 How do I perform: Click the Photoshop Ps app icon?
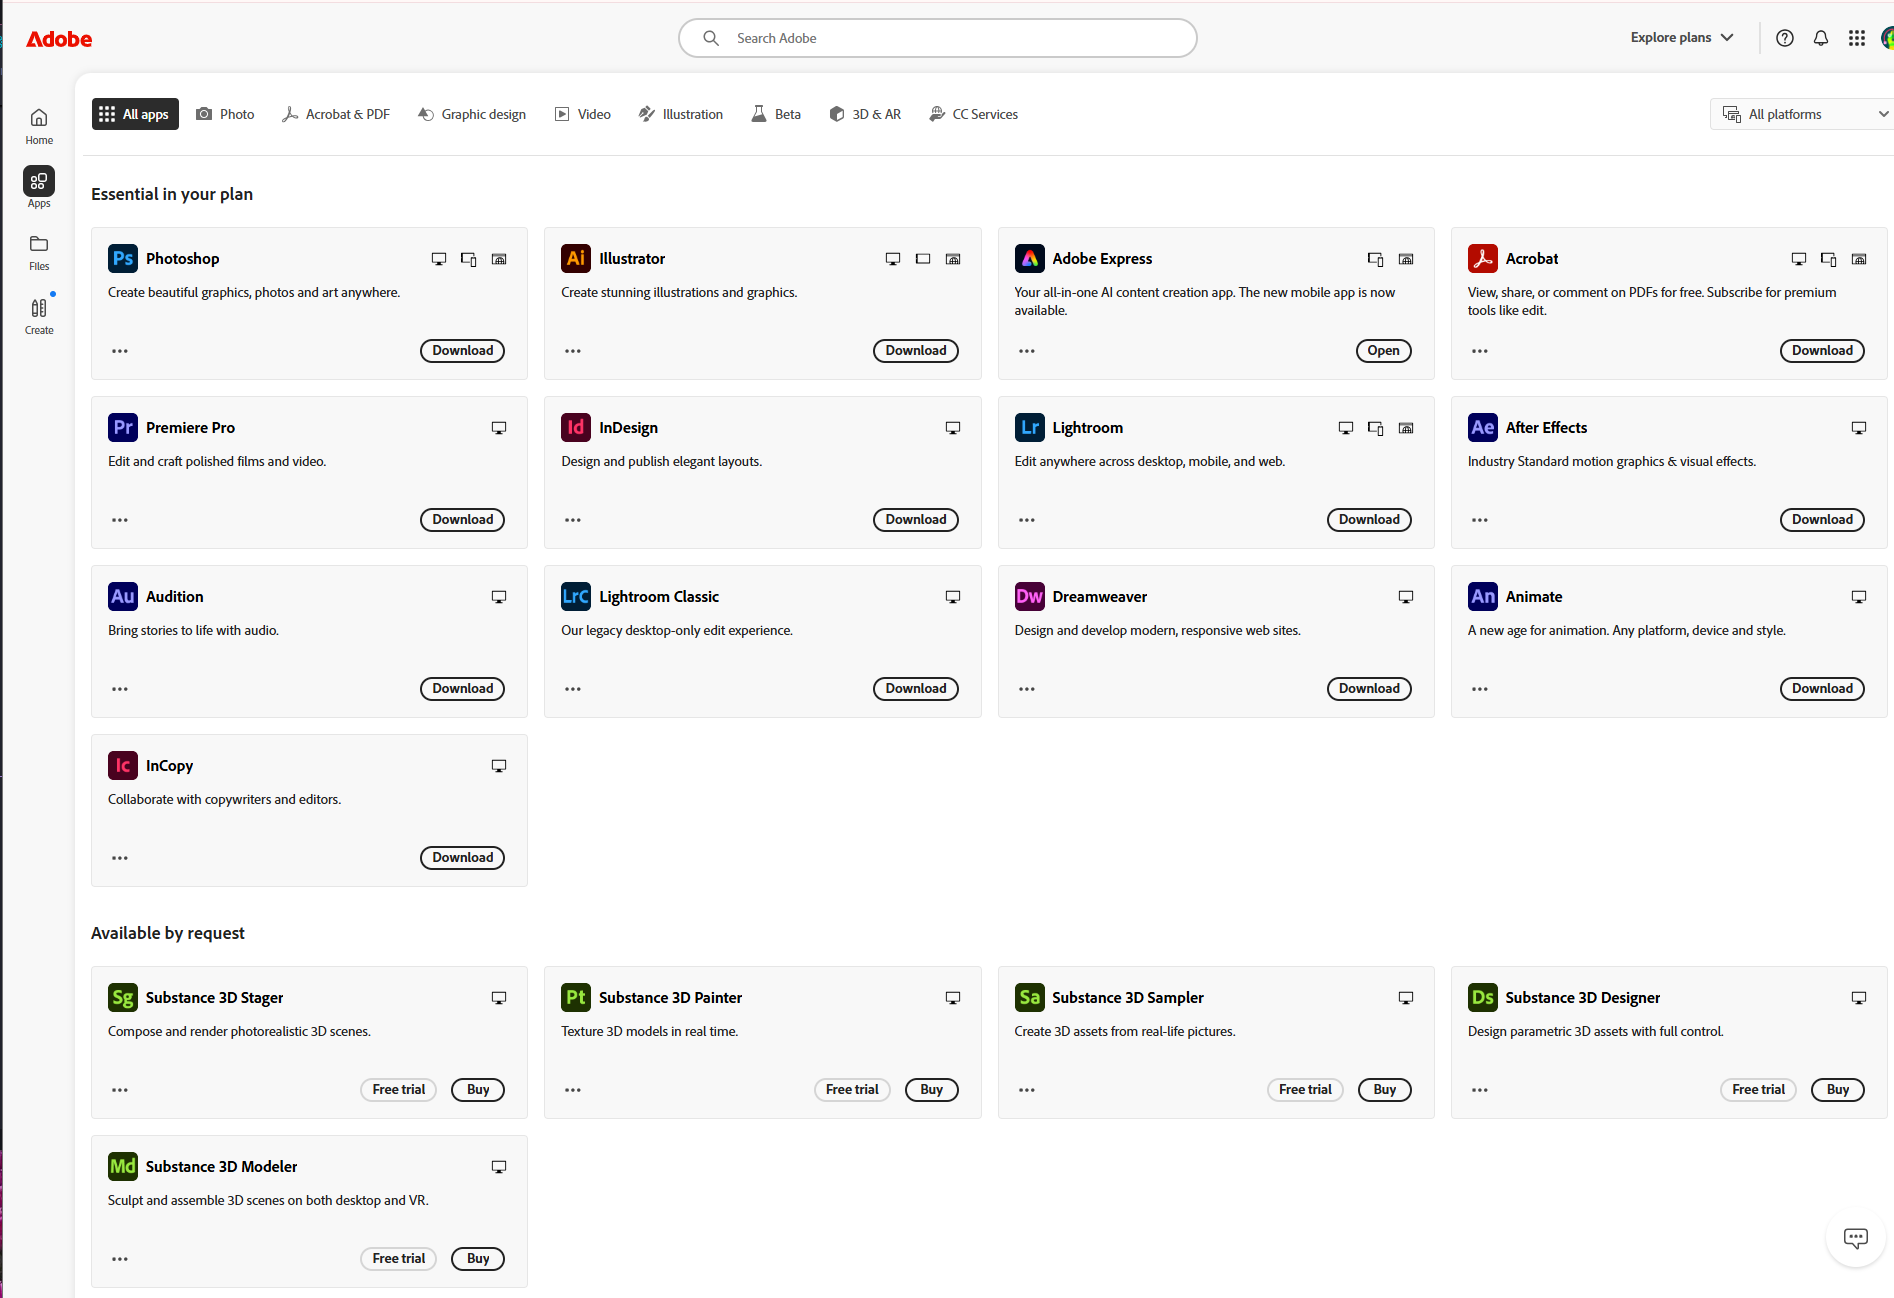[x=123, y=258]
